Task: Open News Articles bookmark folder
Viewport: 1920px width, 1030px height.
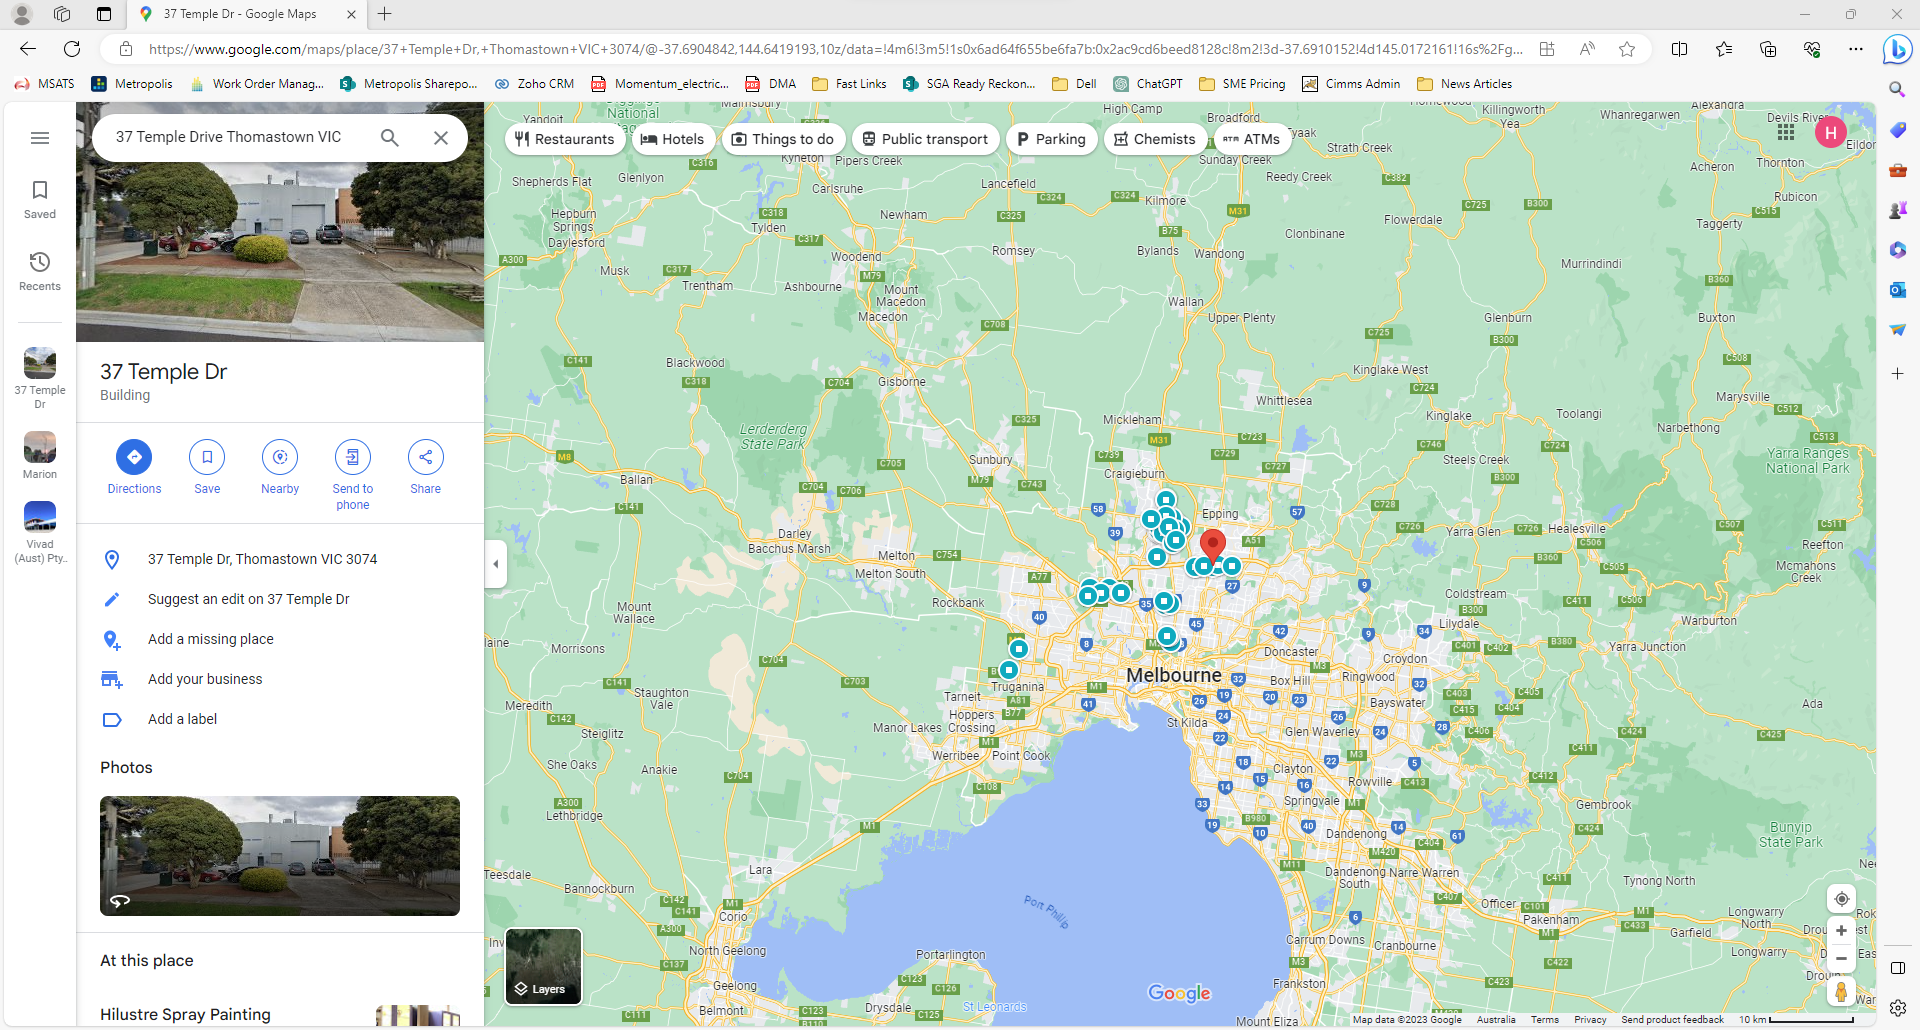Action: (1465, 84)
